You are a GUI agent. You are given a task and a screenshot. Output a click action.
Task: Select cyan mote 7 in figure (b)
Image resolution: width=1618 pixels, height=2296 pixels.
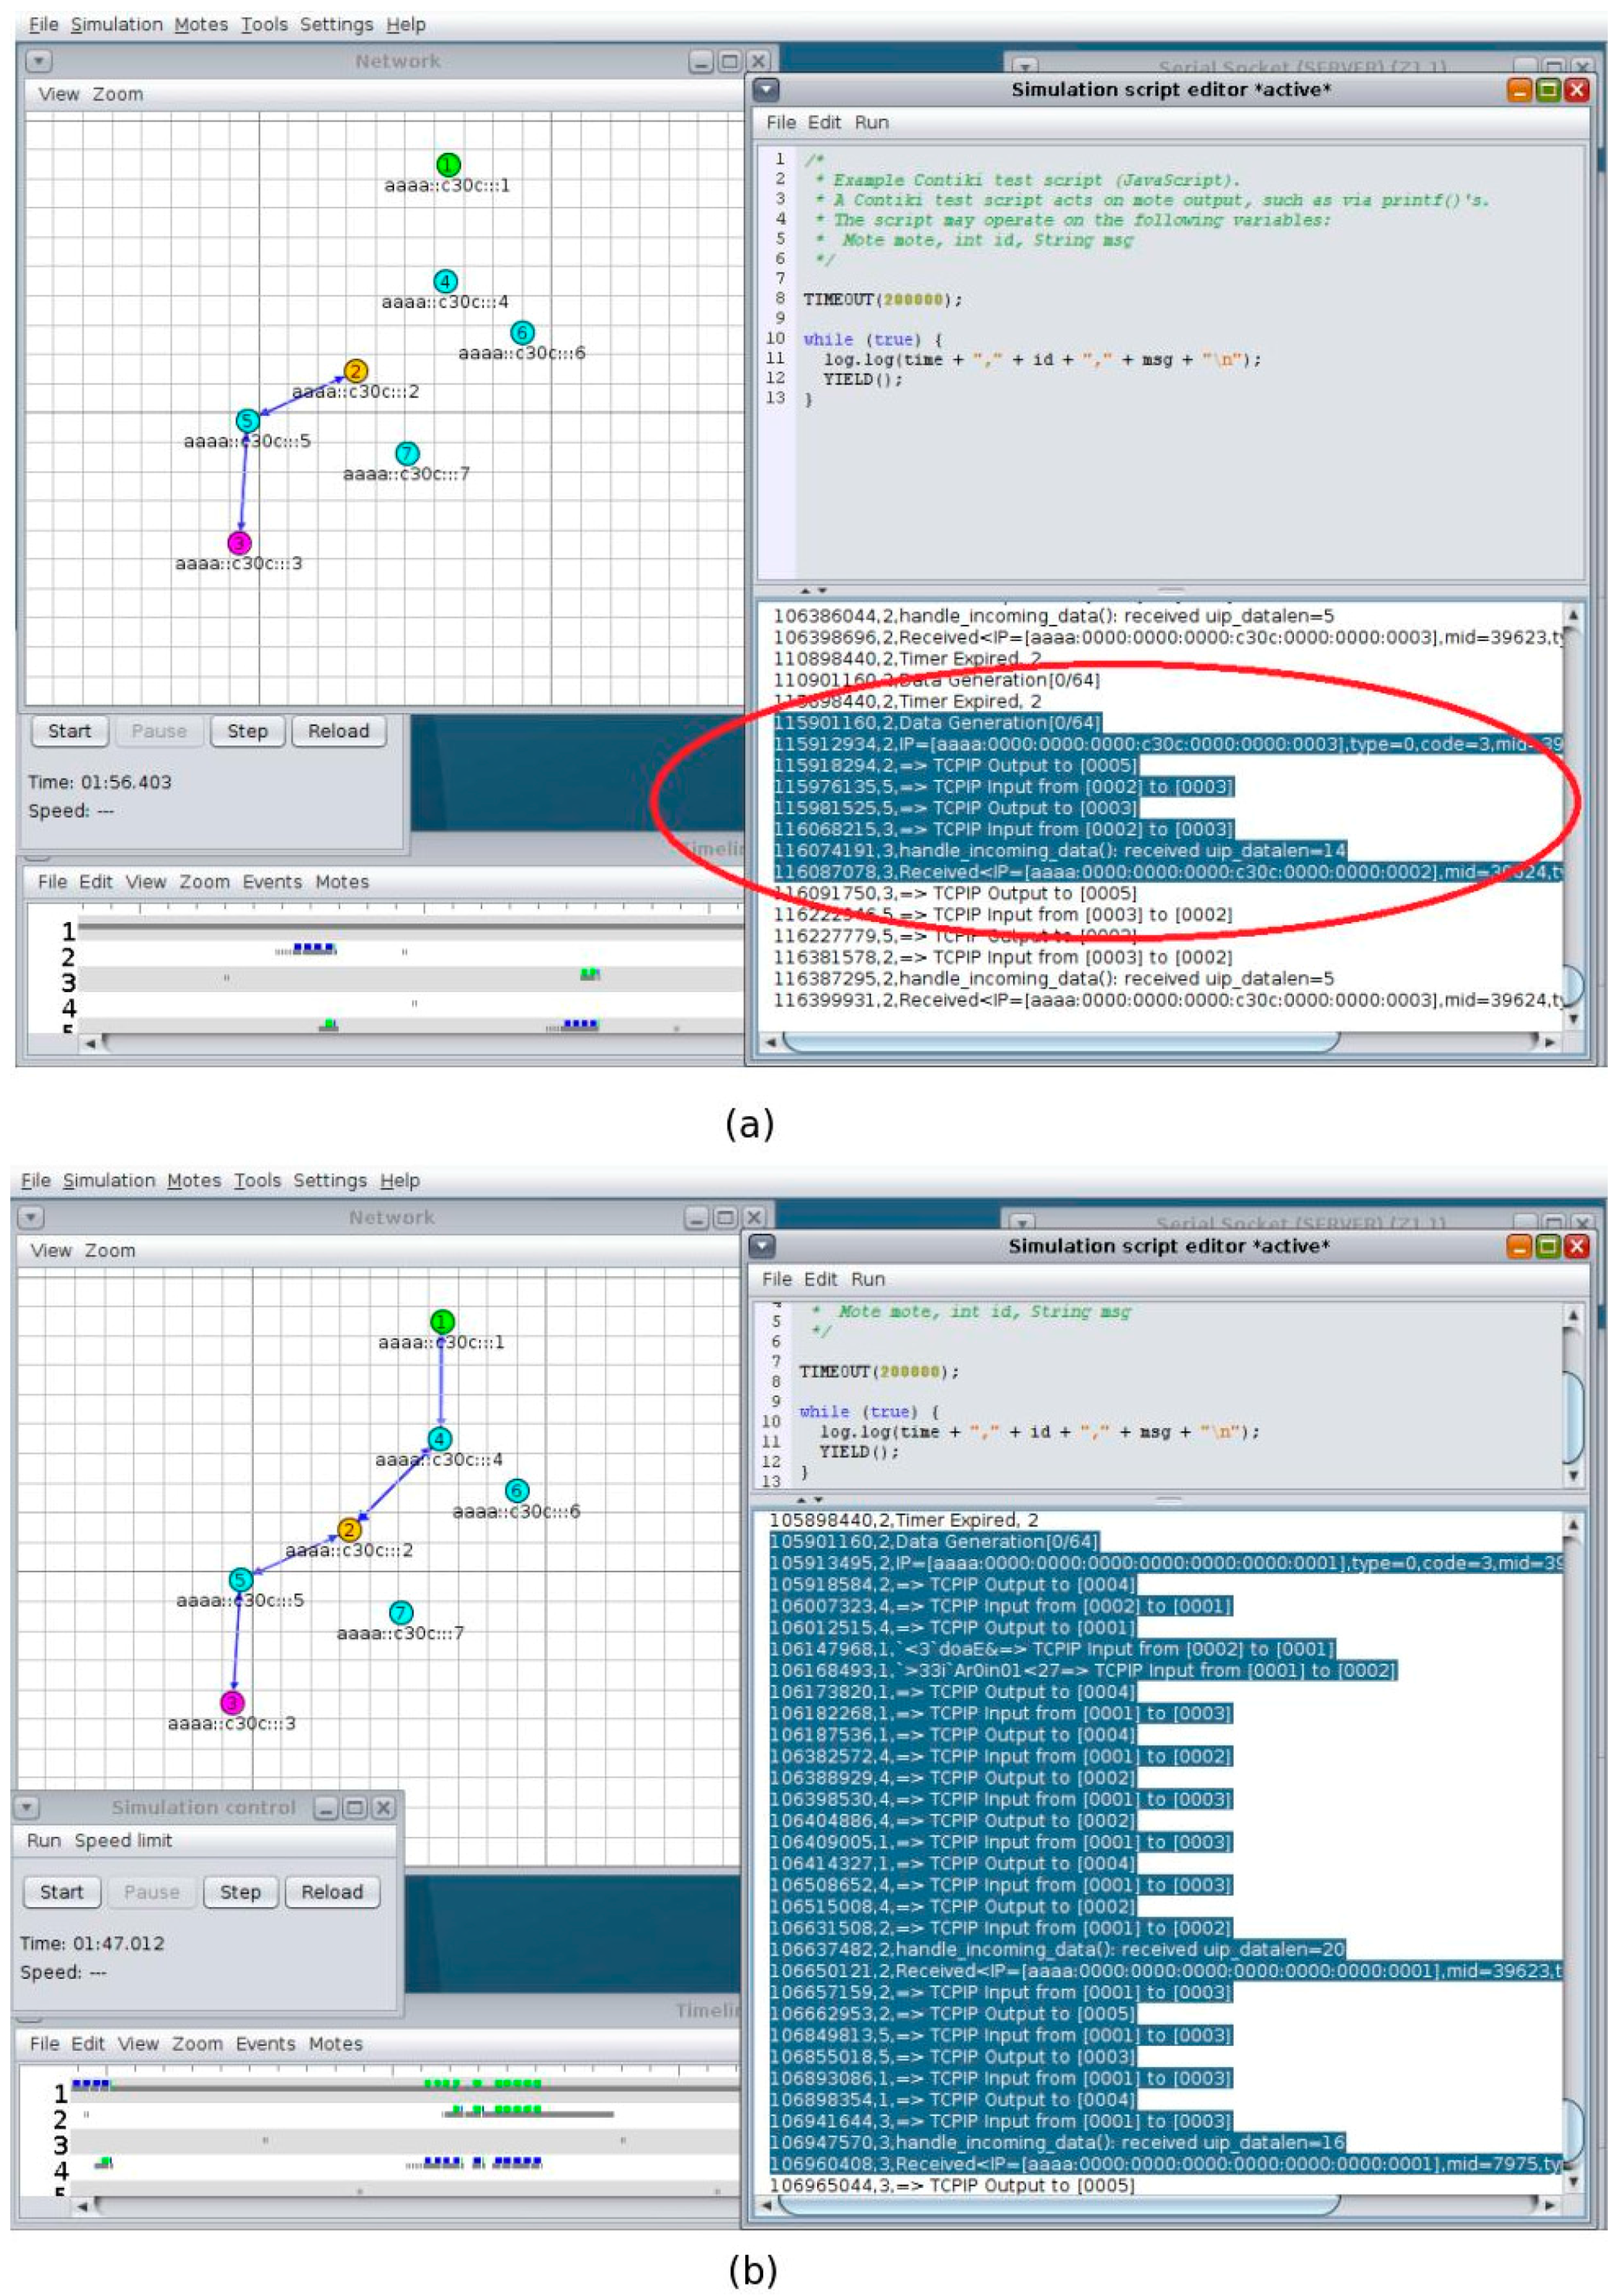pyautogui.click(x=401, y=1612)
